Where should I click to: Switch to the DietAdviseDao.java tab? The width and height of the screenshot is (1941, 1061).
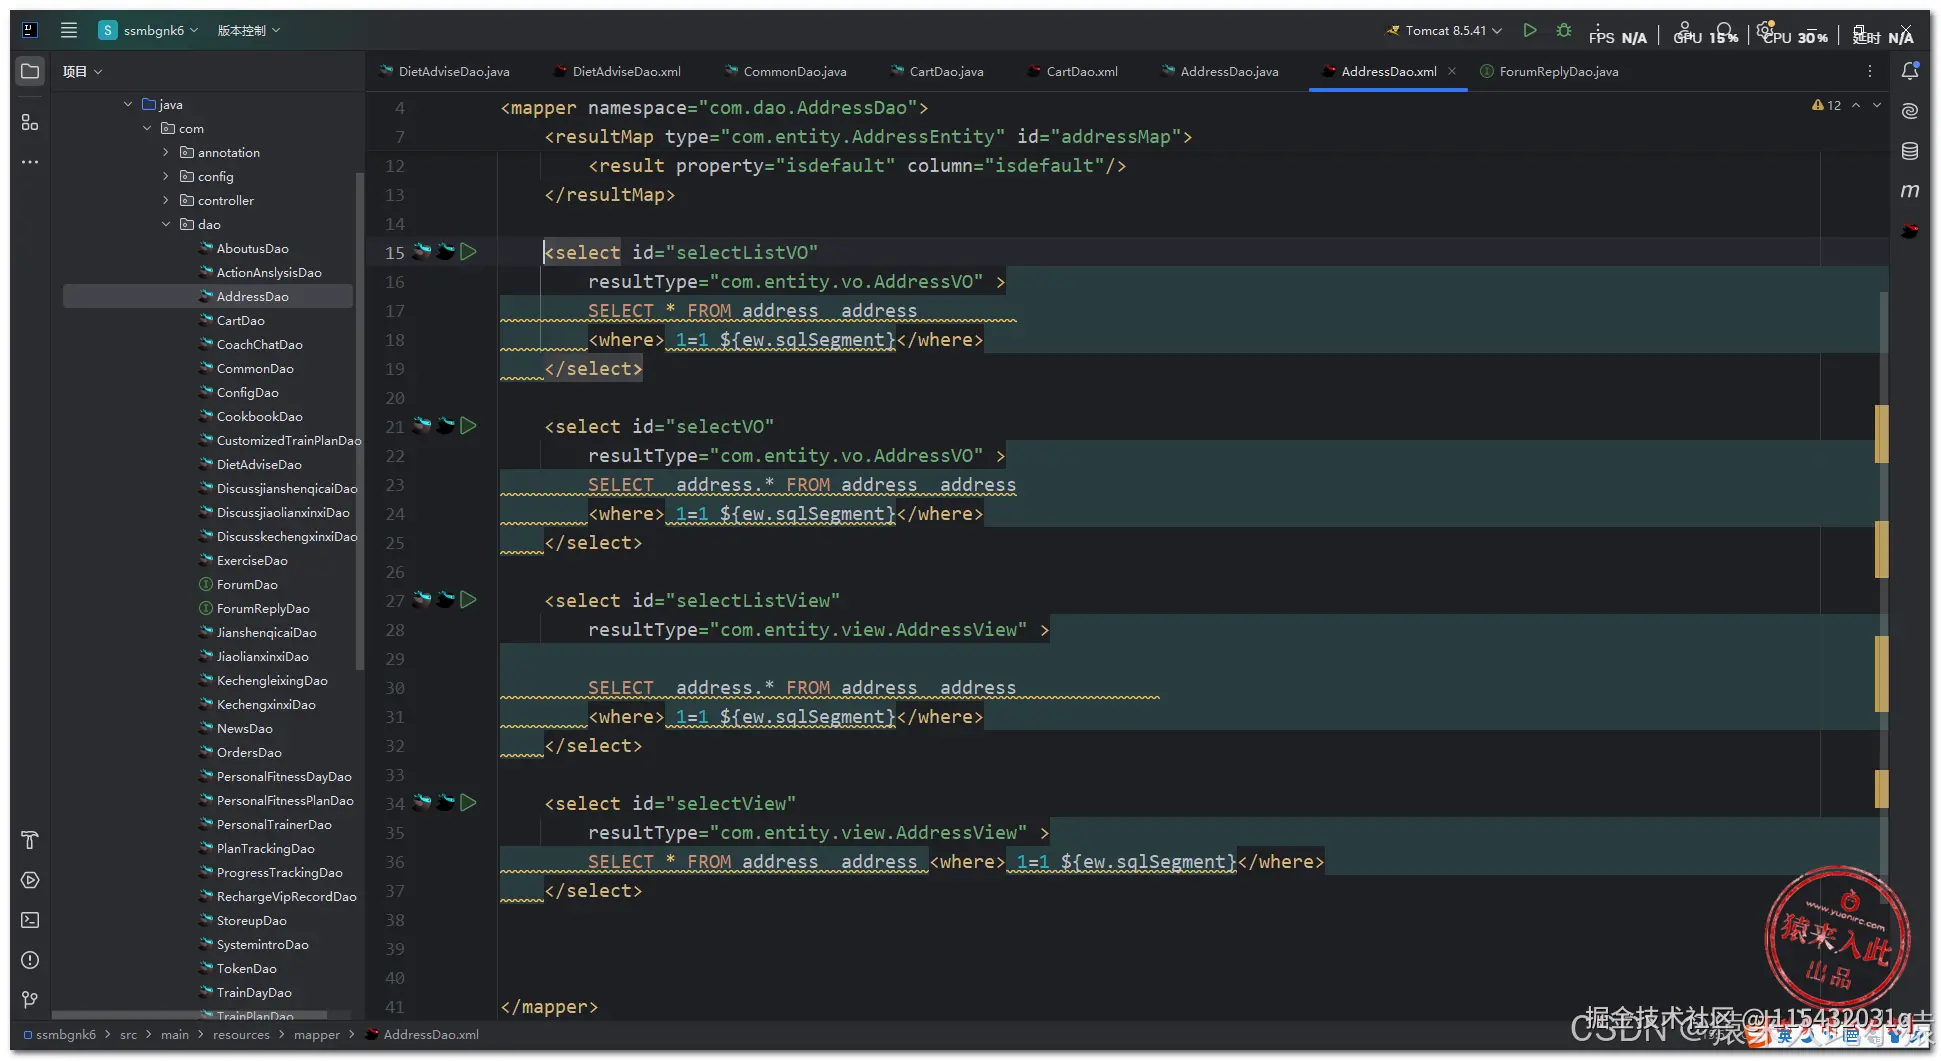click(445, 71)
